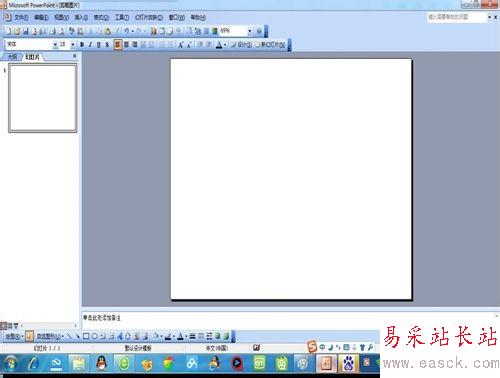Screen dimensions: 500x378
Task: Toggle text Shadow formatting
Action: pos(107,44)
